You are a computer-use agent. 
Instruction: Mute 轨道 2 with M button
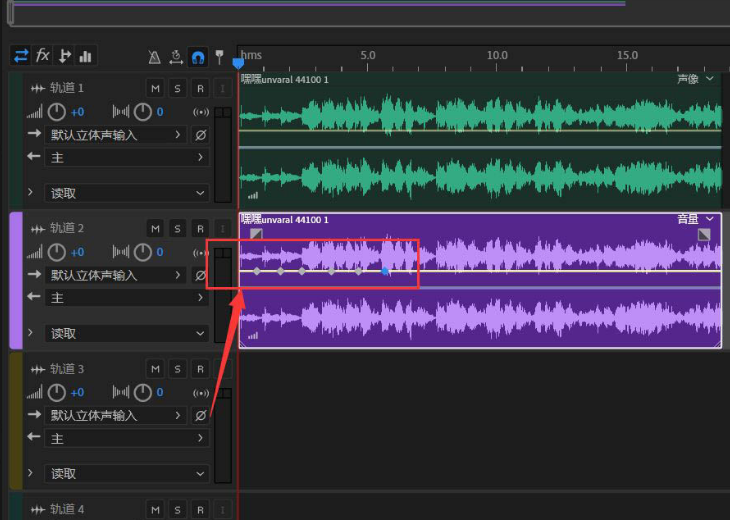coord(155,229)
